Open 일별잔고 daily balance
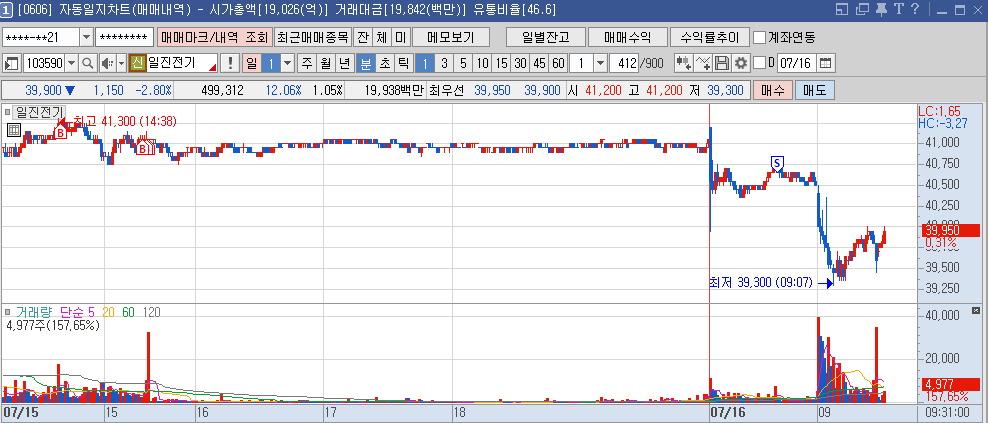The image size is (988, 423). pyautogui.click(x=546, y=37)
